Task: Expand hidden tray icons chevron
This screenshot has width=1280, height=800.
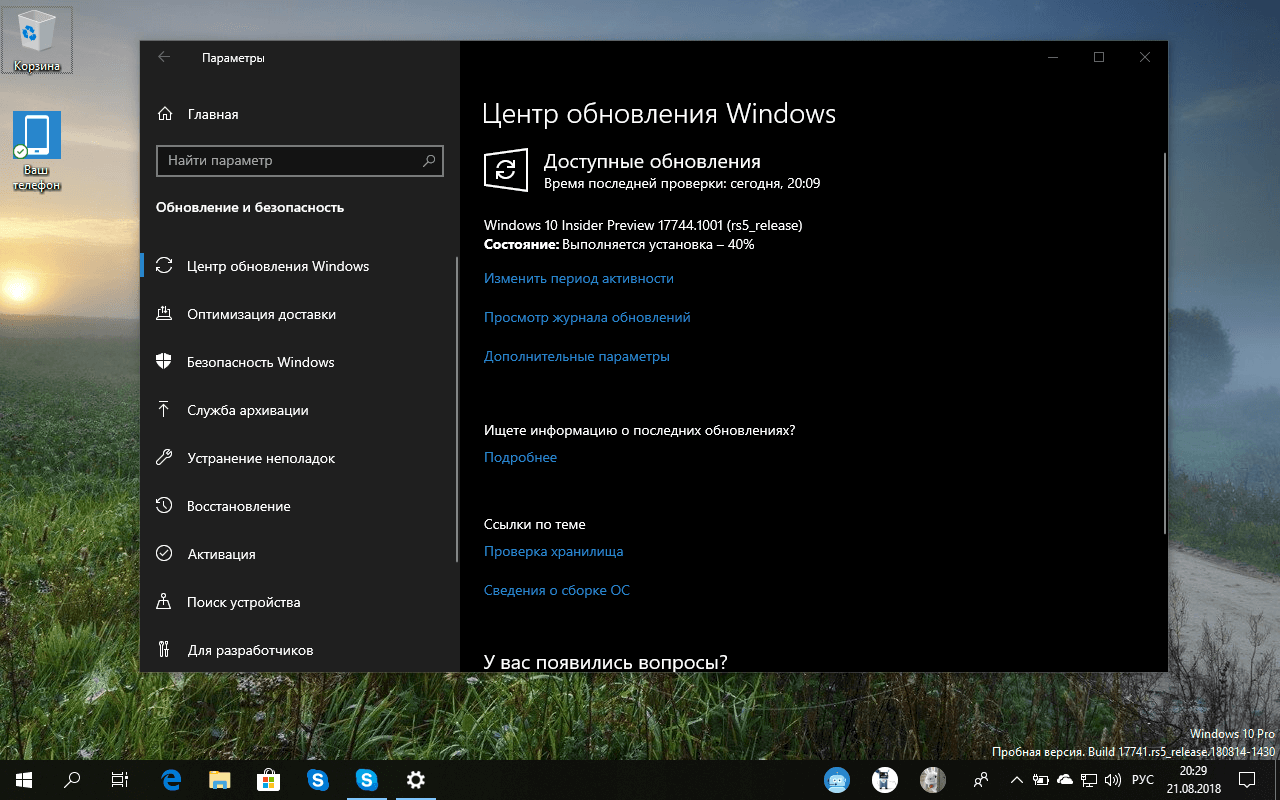Action: pyautogui.click(x=1016, y=780)
